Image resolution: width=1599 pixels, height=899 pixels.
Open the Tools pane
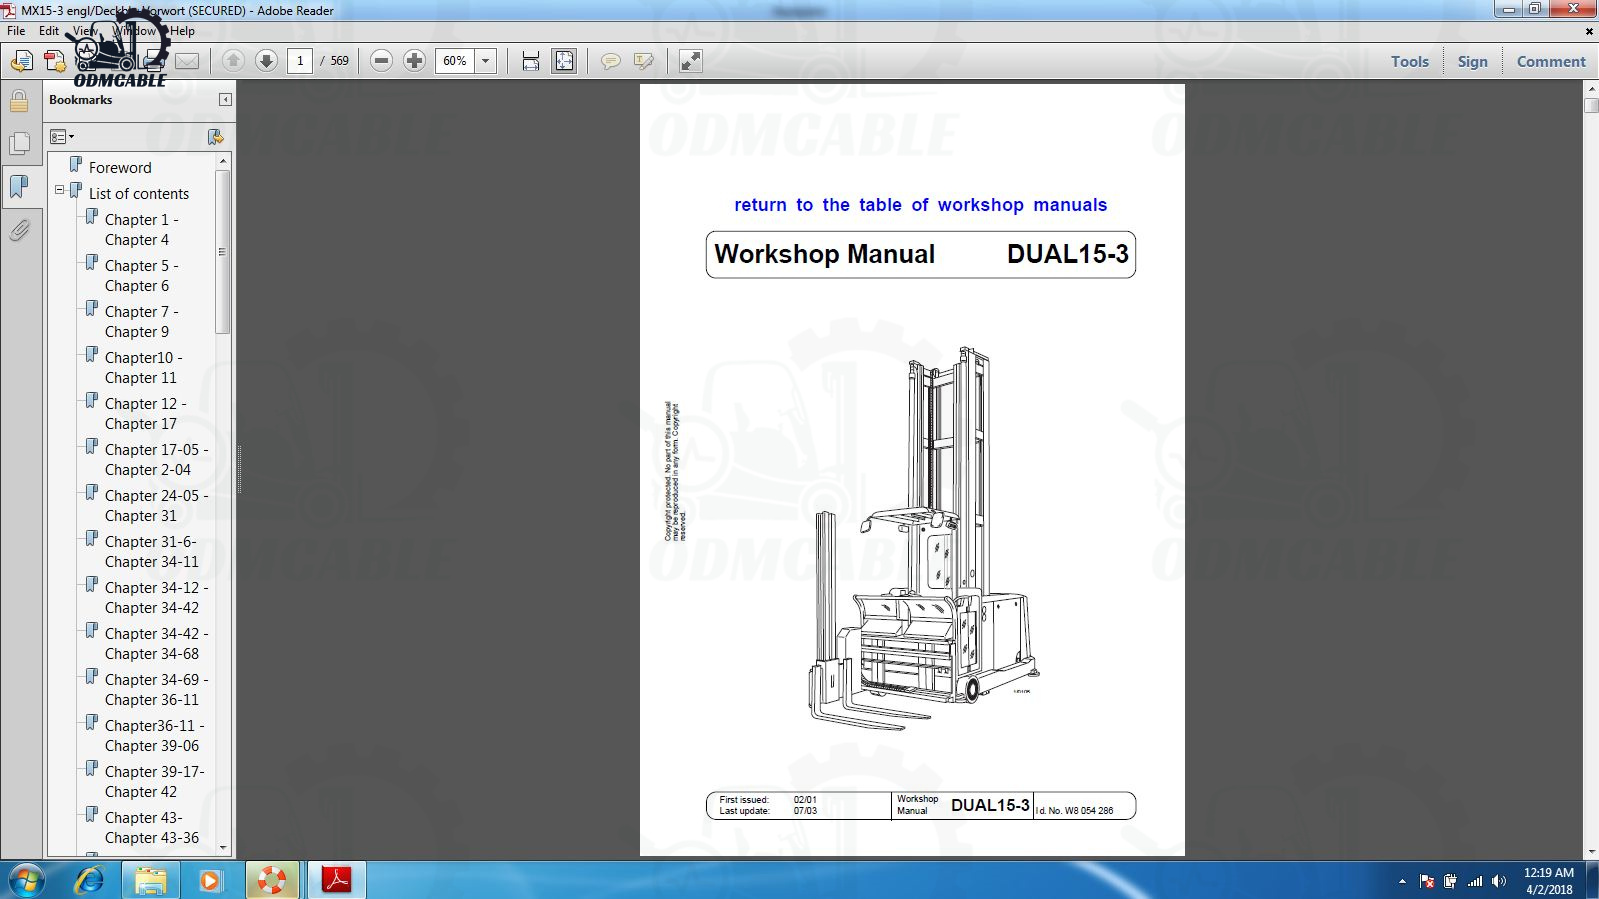[1410, 62]
